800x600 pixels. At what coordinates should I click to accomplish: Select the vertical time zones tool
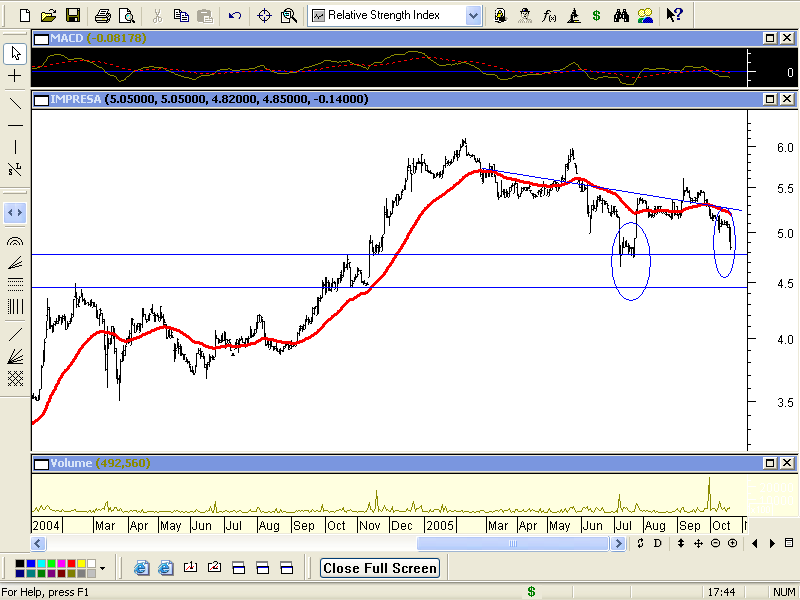pos(15,307)
